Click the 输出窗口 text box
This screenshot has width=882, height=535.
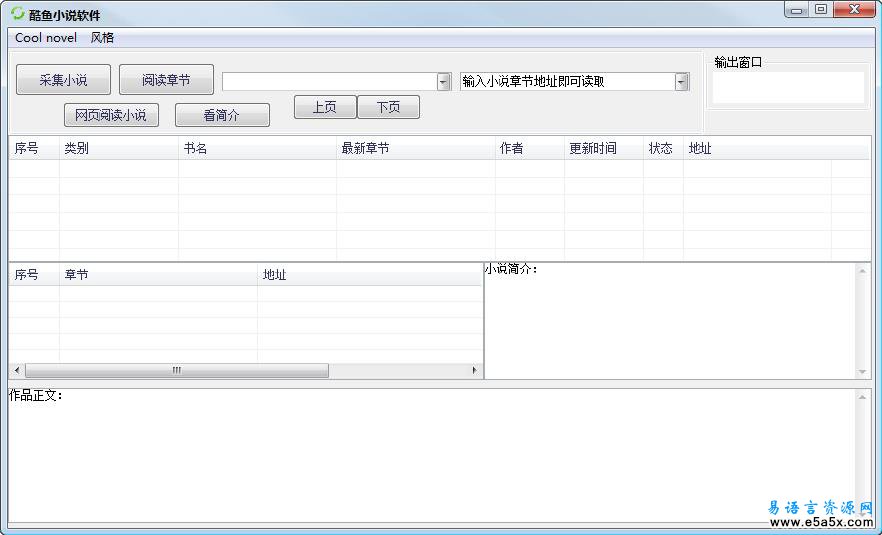coord(788,87)
